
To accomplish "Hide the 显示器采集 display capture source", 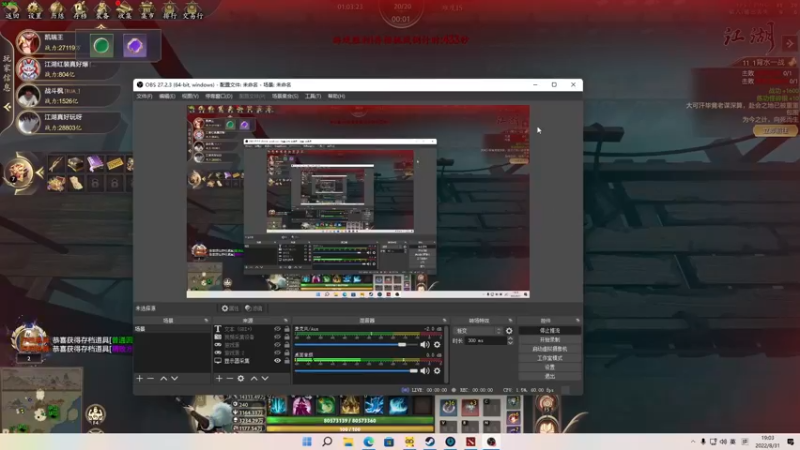I will [278, 361].
